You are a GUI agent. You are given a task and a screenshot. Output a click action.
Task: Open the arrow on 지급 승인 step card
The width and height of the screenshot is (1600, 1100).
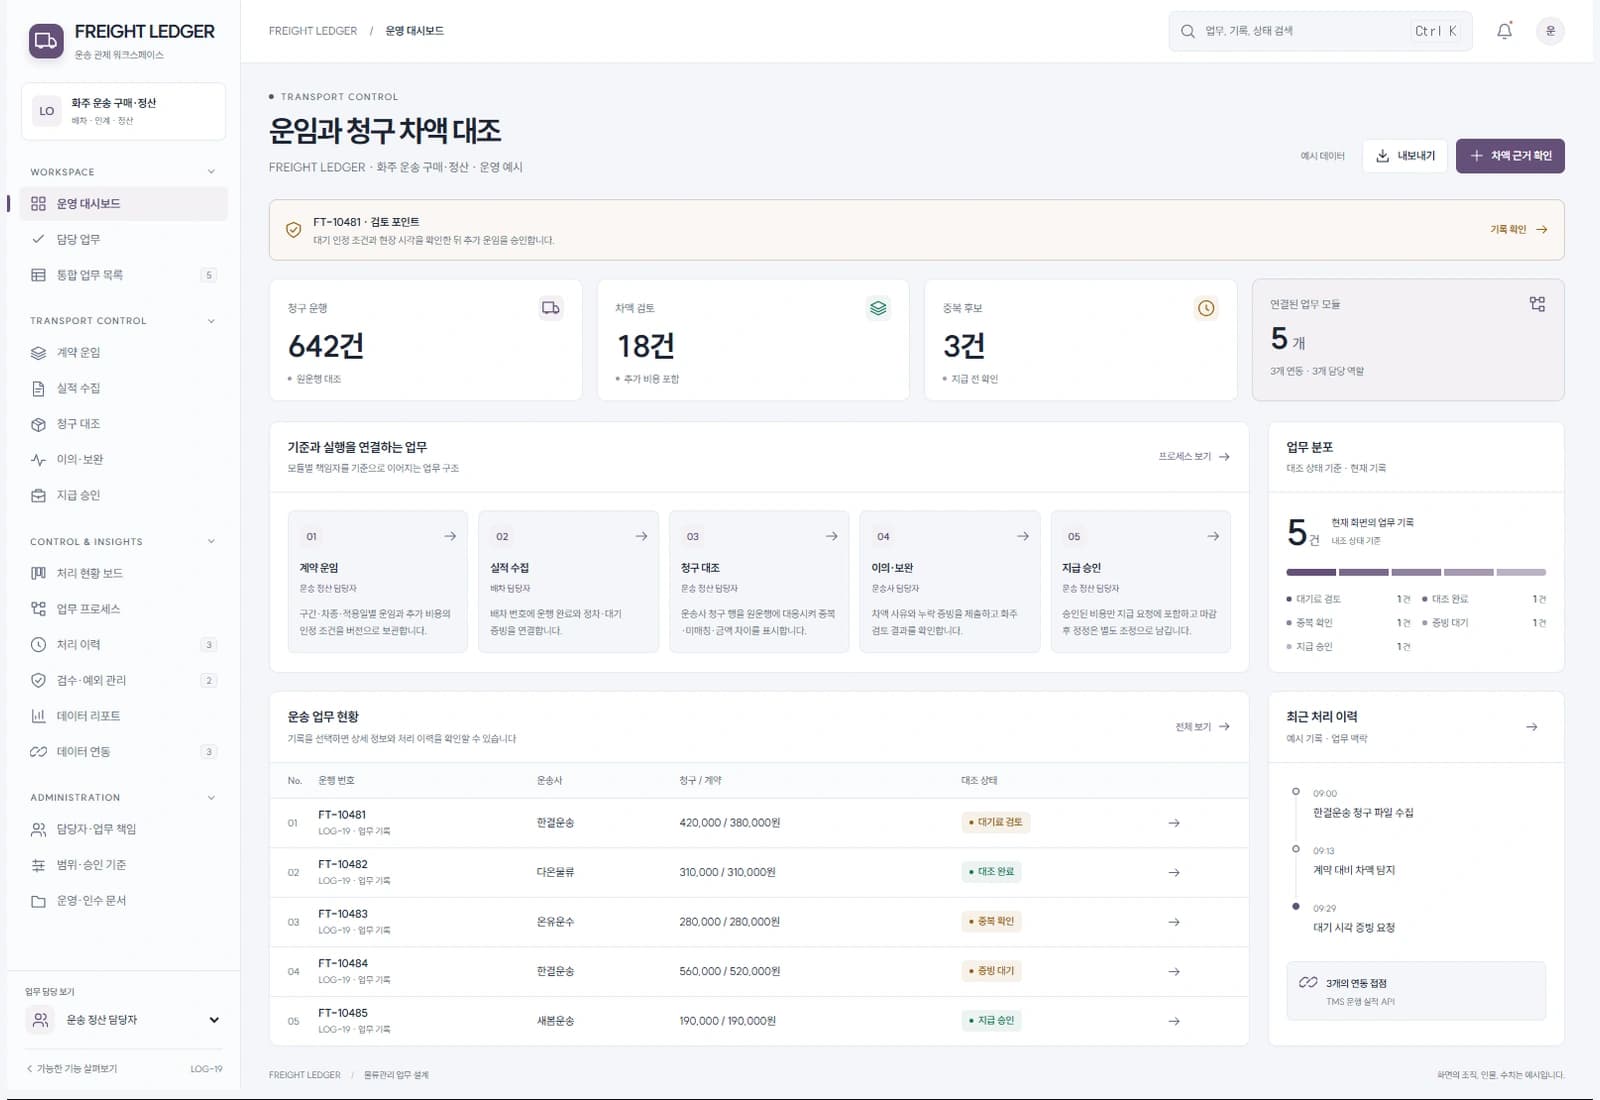pos(1213,536)
